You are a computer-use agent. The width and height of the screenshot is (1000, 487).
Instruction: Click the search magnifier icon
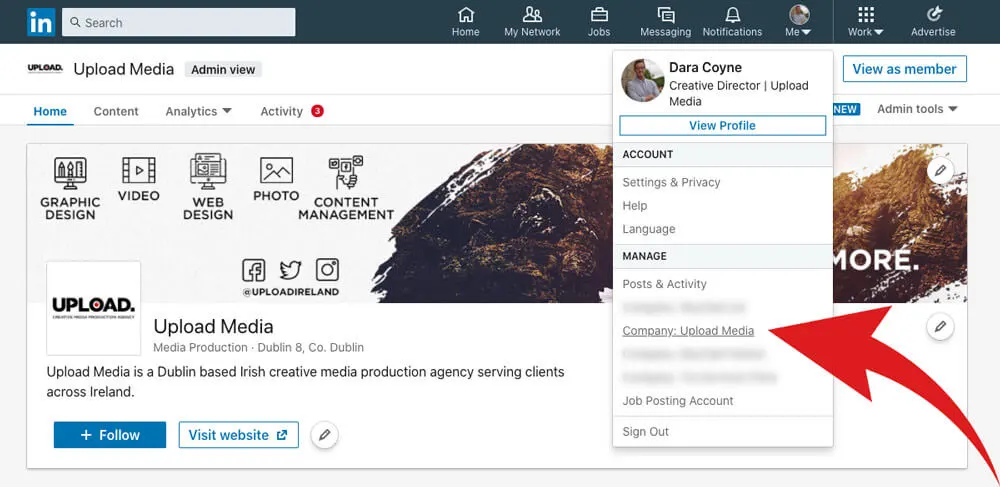click(x=75, y=22)
